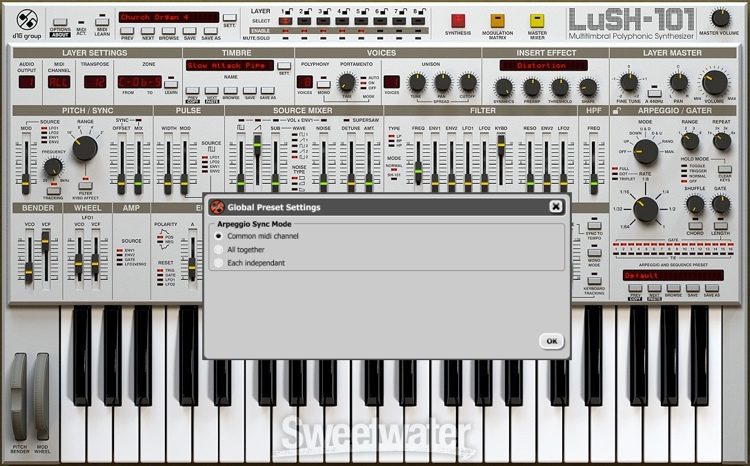Select layer 2 with its select button
The image size is (750, 466).
[x=304, y=21]
